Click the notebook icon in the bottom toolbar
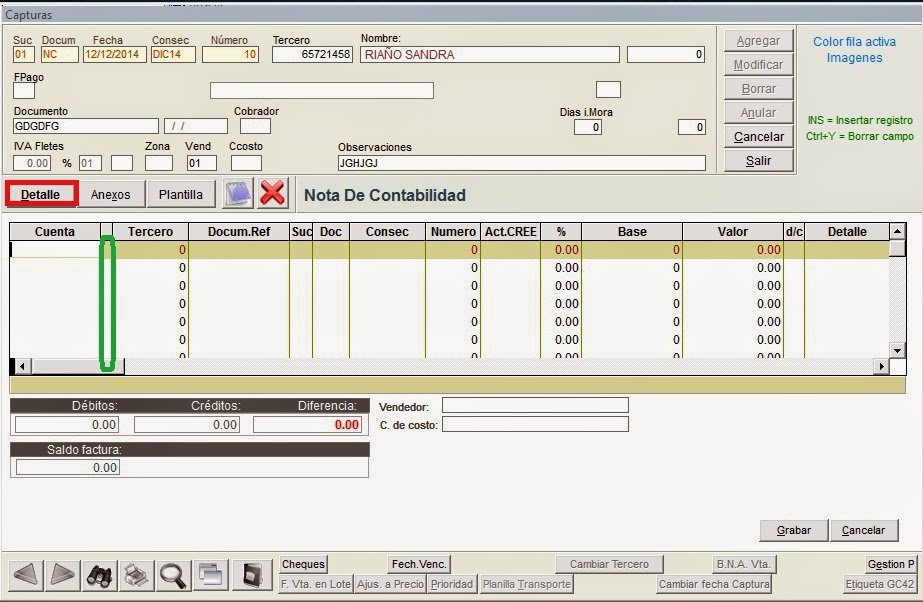 (252, 575)
